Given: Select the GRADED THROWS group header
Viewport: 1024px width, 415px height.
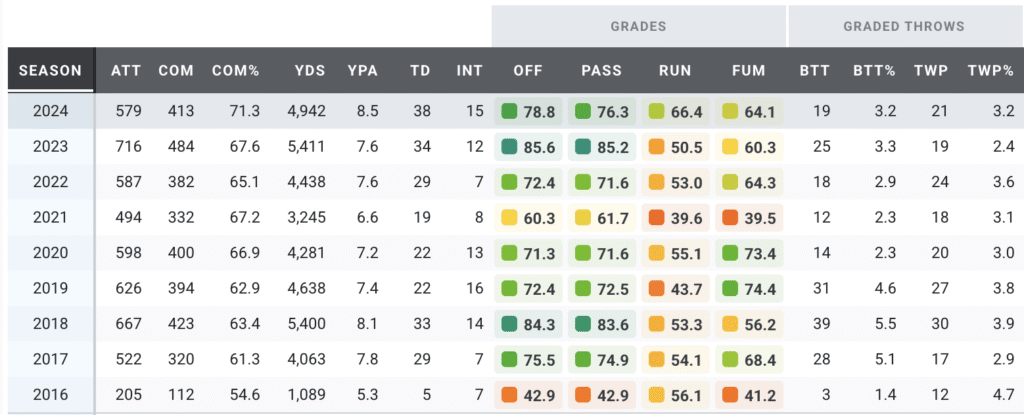Looking at the screenshot, I should pyautogui.click(x=903, y=26).
